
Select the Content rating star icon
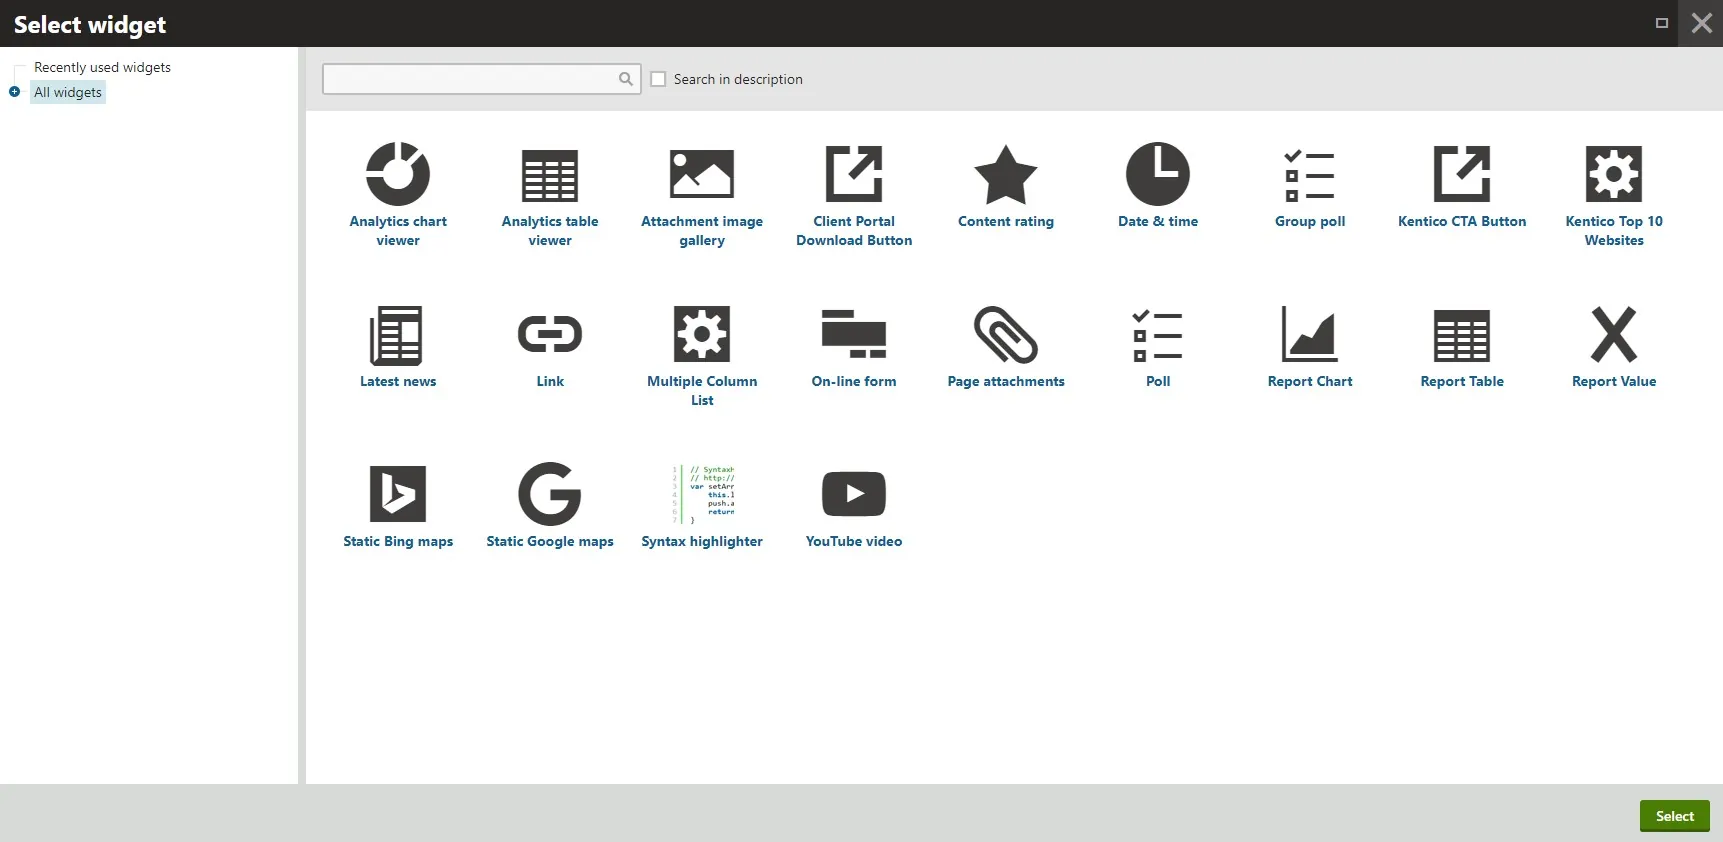click(x=1006, y=174)
